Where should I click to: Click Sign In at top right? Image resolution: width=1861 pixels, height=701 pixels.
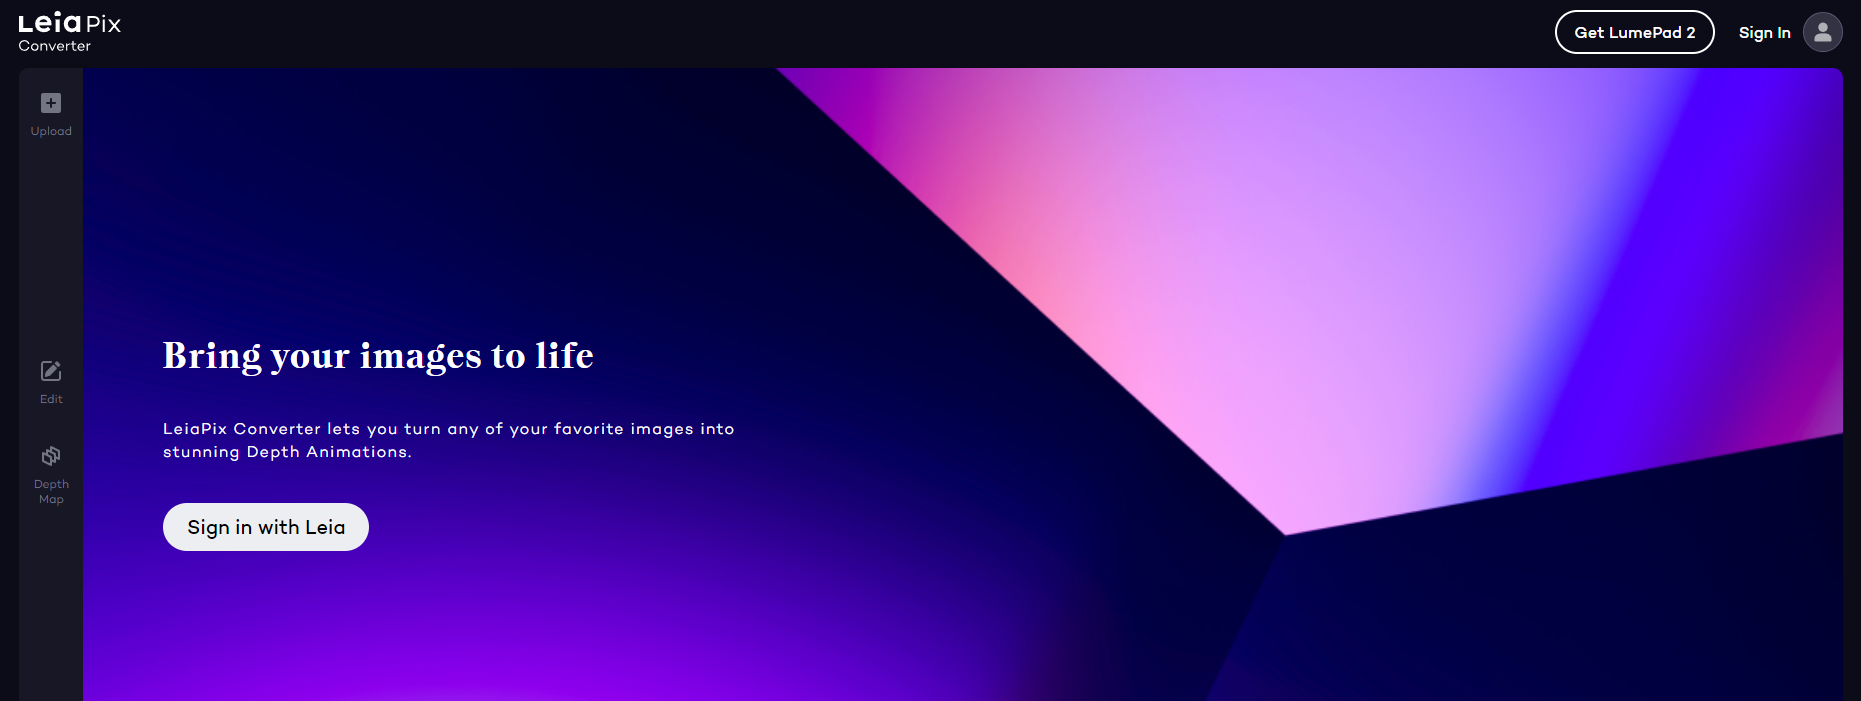click(1764, 33)
